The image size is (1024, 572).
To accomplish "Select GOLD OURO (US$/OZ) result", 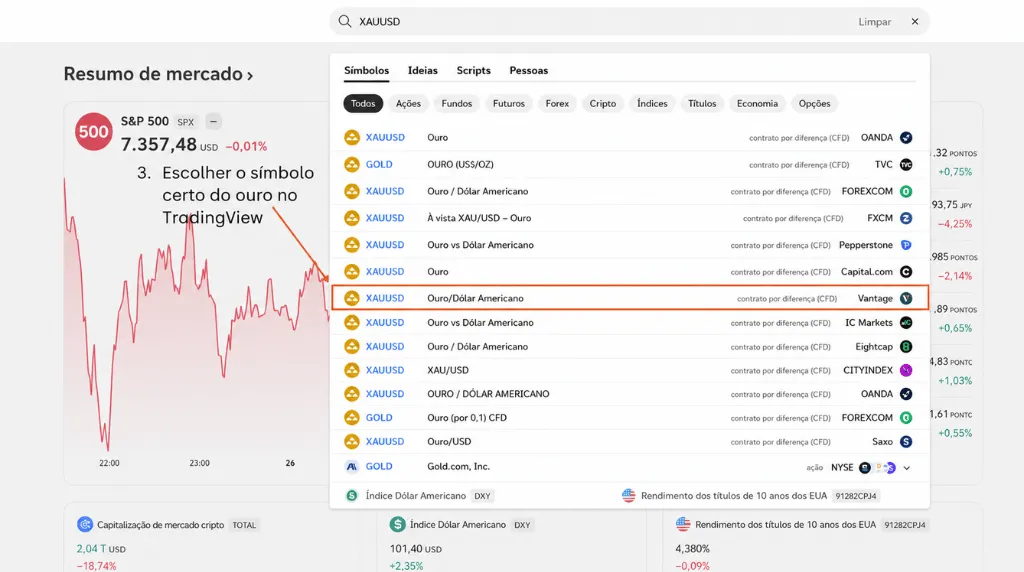I will (630, 165).
